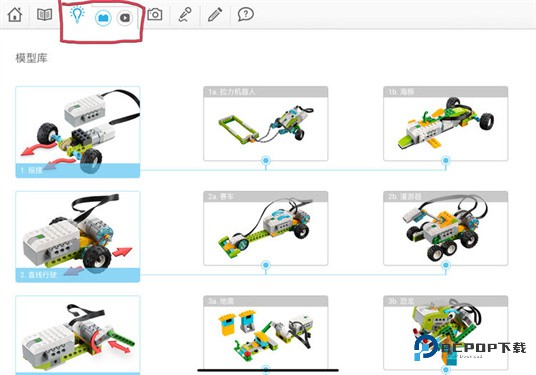Open model 3b. 恐龙 dinosaur
The height and width of the screenshot is (375, 536).
point(446,333)
